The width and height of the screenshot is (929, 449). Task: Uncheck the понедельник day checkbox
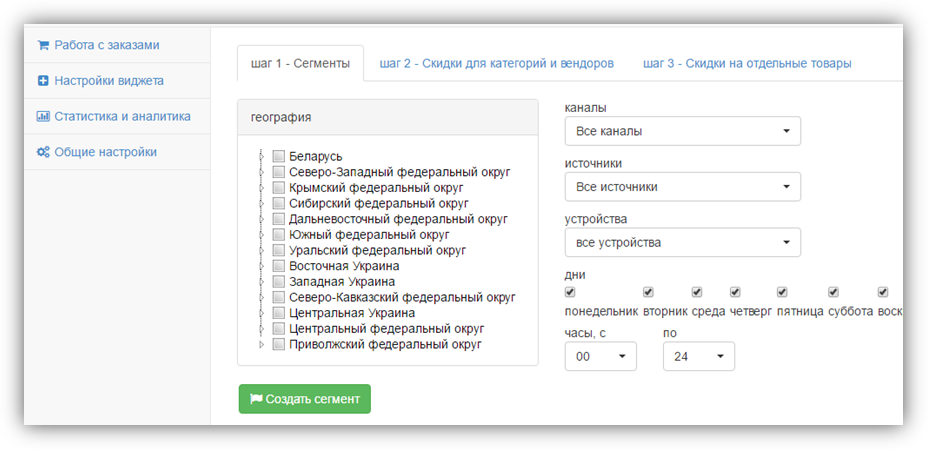(x=570, y=292)
